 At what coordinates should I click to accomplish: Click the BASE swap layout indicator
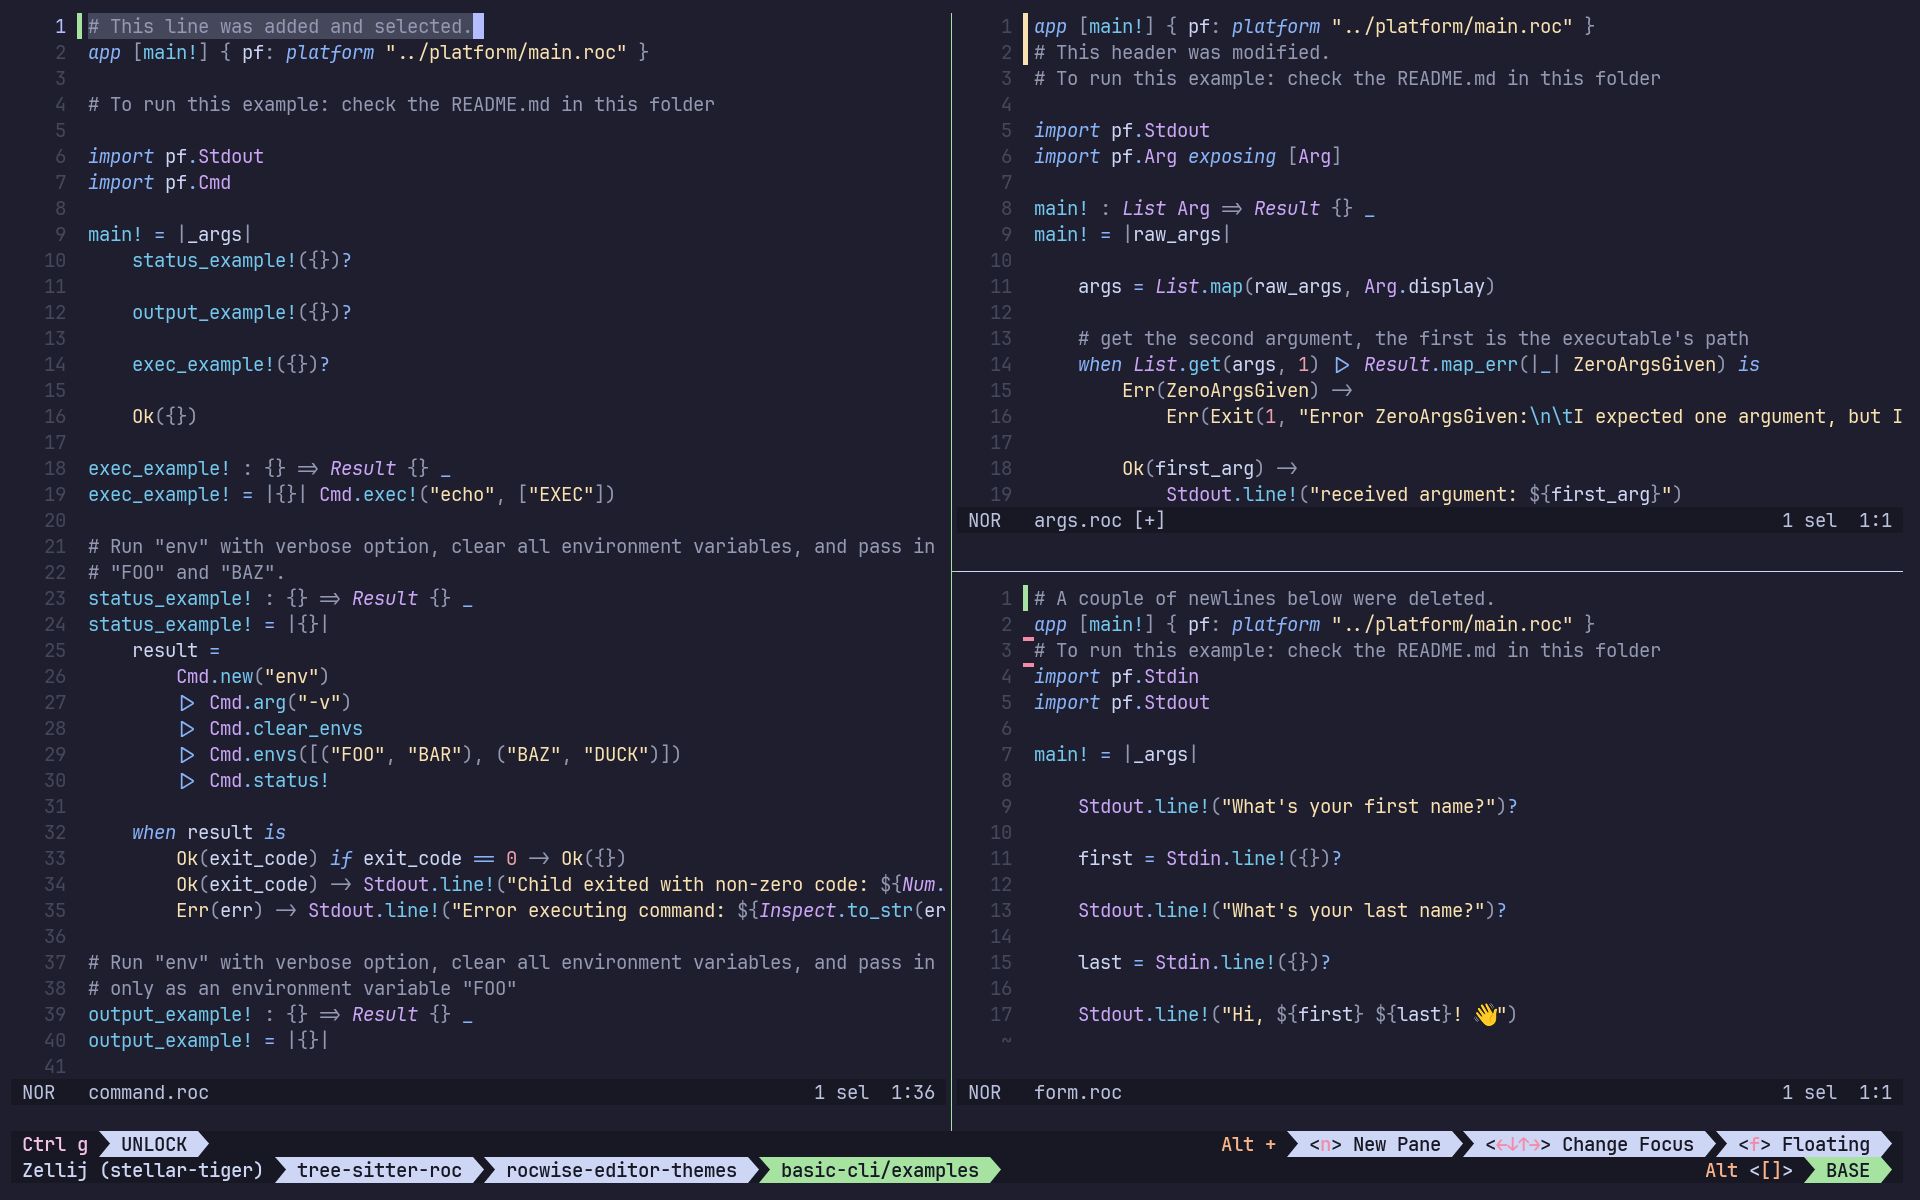(x=1847, y=1170)
